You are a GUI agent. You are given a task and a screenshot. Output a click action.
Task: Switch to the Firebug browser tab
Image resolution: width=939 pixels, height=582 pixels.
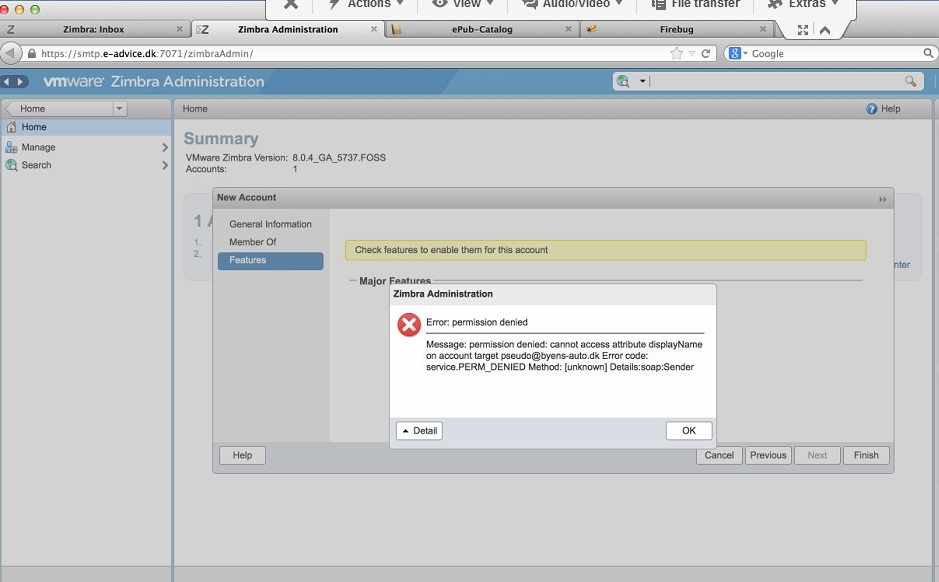pos(677,29)
